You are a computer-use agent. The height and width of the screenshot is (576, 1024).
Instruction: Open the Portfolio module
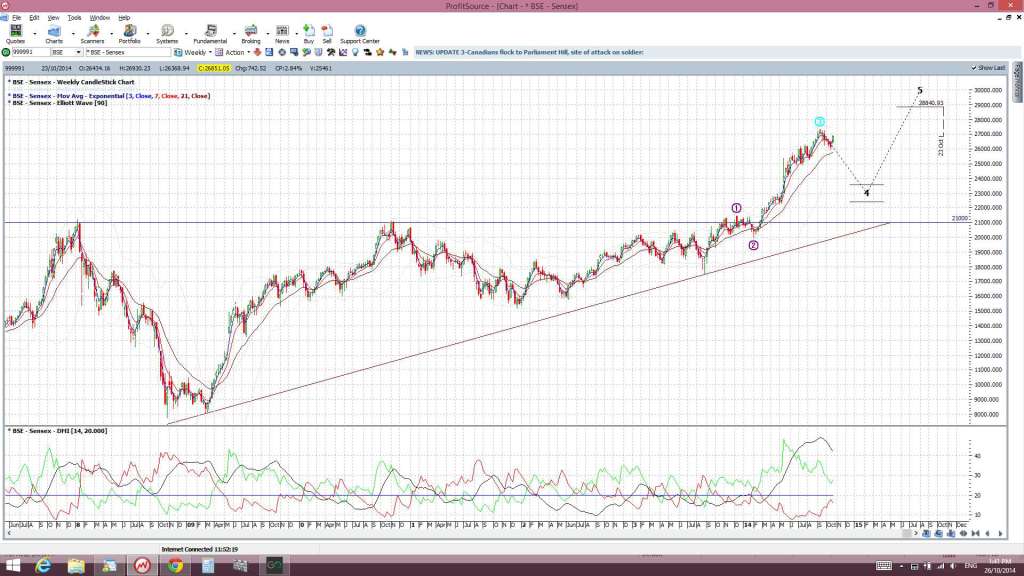click(x=129, y=34)
